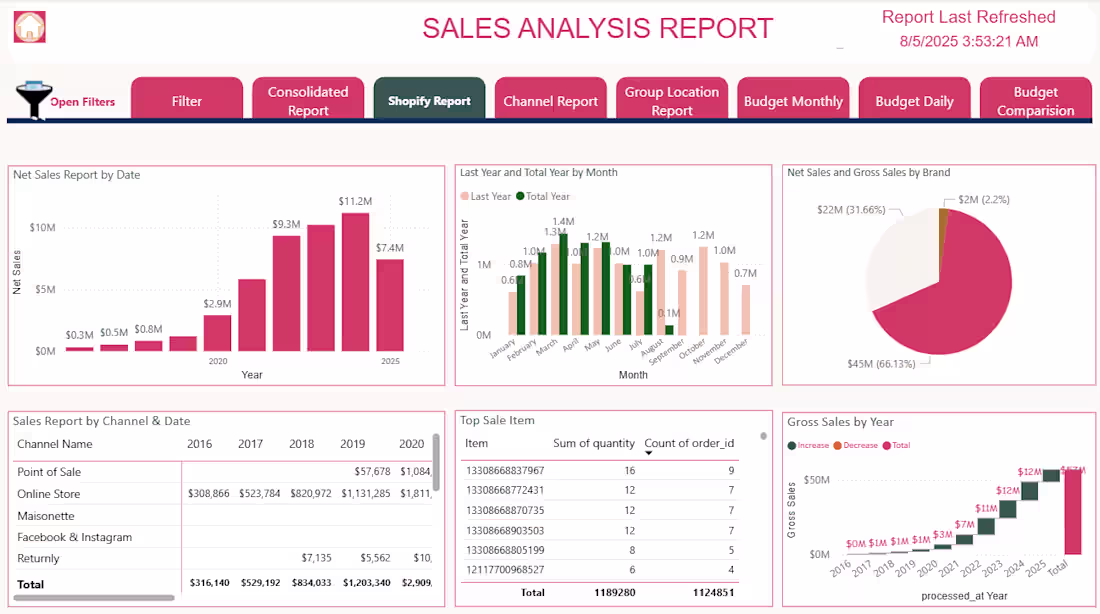
Task: Click the 1124851 total order count
Action: point(713,592)
